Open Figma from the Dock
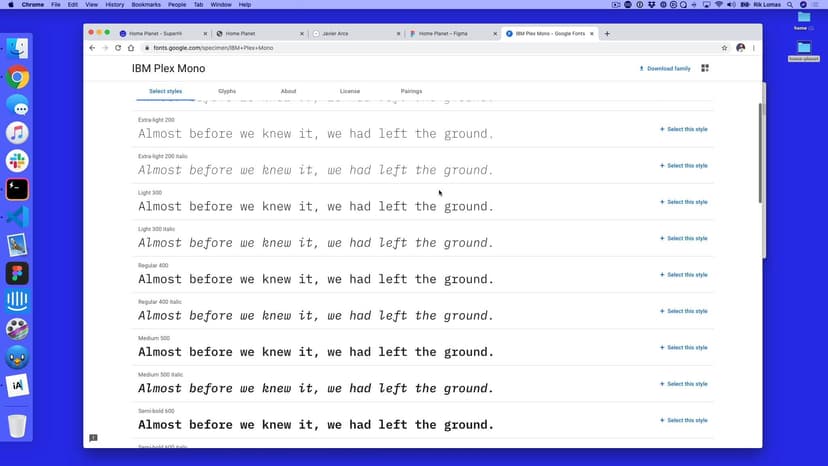The height and width of the screenshot is (466, 828). pos(17,273)
